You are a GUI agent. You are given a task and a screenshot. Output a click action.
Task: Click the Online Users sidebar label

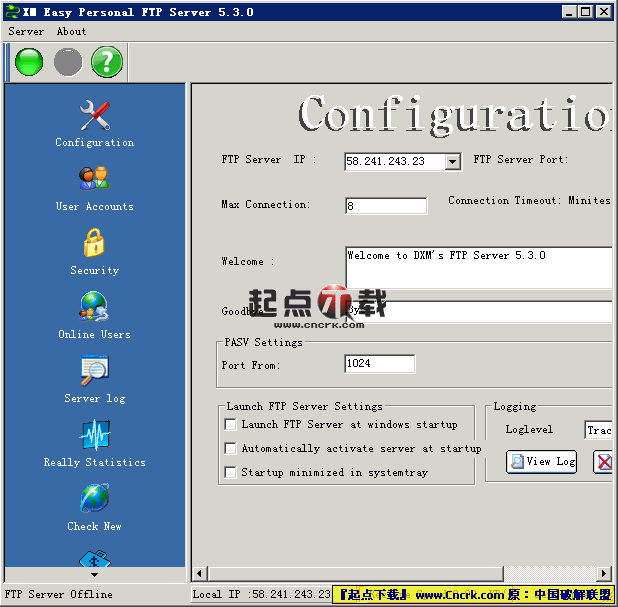tap(95, 334)
